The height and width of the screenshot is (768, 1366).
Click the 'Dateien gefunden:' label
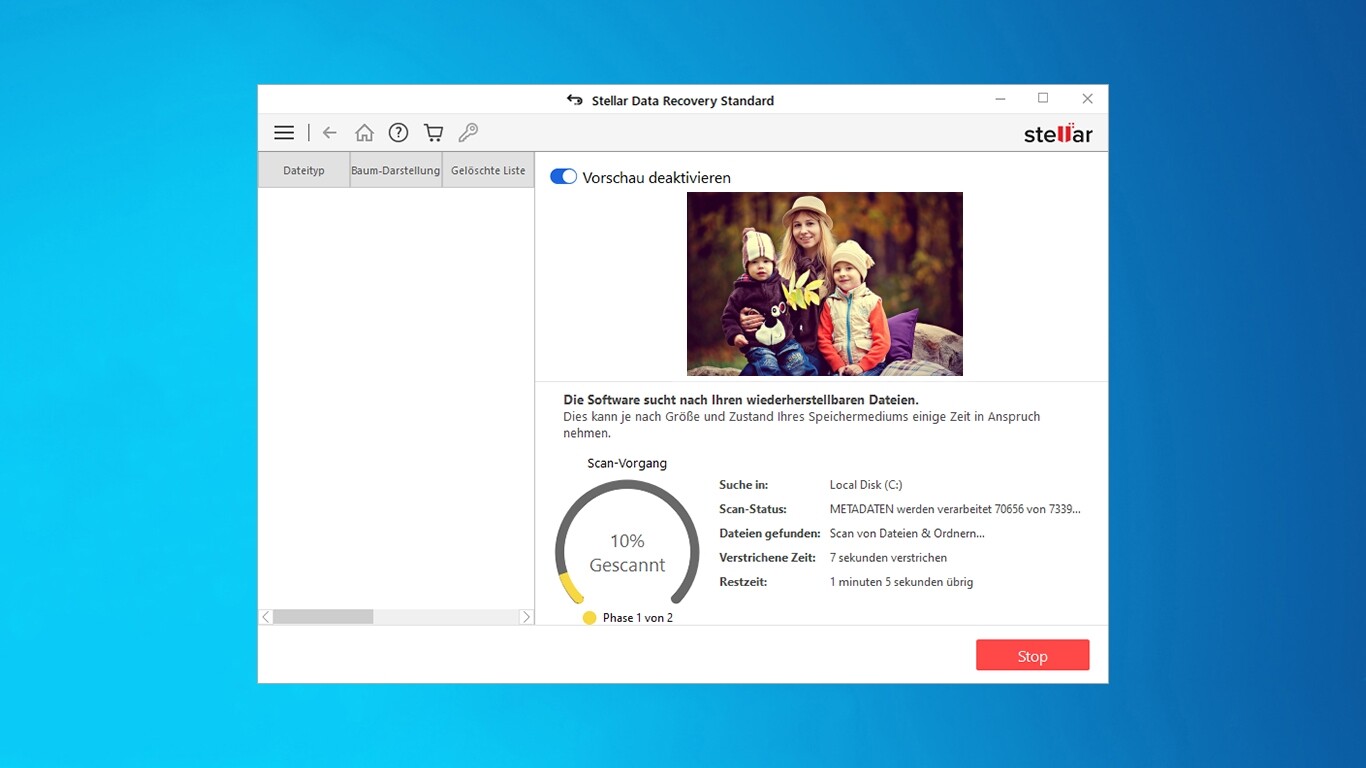coord(770,533)
